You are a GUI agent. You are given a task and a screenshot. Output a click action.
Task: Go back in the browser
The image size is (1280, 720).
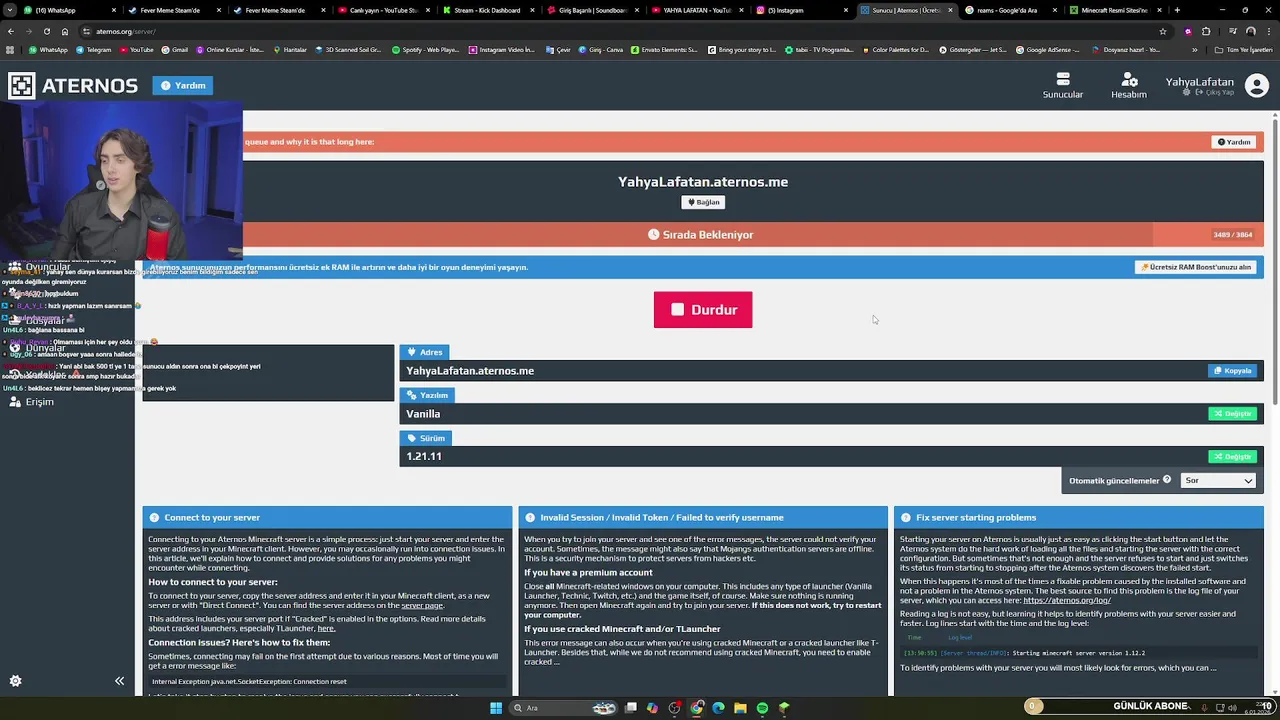[x=10, y=31]
